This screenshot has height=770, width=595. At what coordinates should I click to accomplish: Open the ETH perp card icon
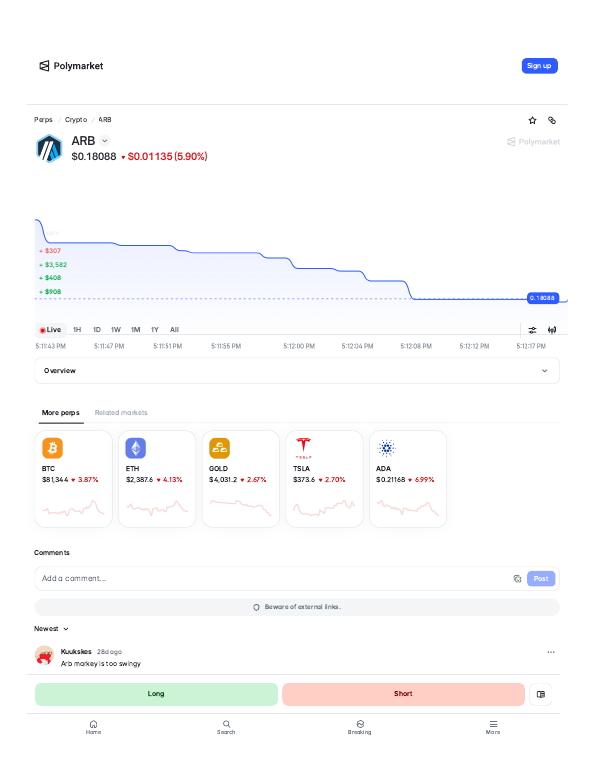click(x=136, y=448)
